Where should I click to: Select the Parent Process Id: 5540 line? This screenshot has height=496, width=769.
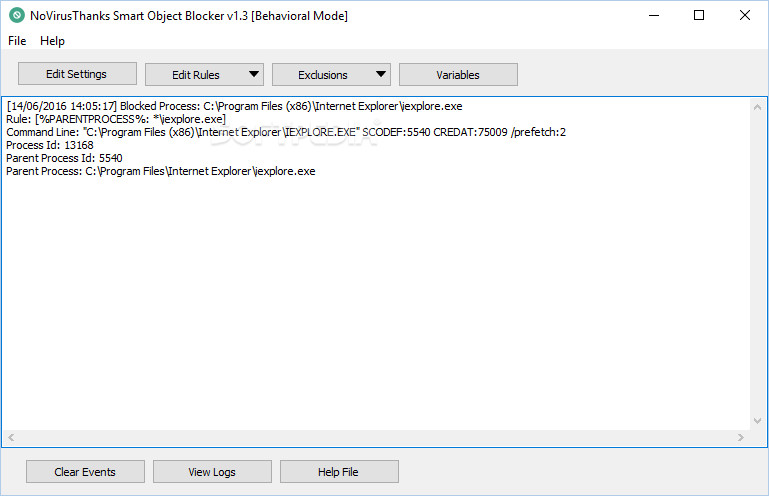pyautogui.click(x=64, y=158)
